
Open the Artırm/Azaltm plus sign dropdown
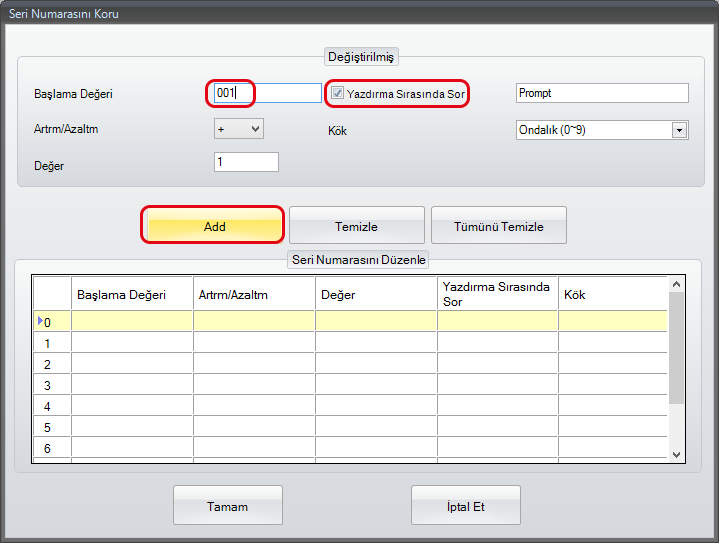pos(239,129)
